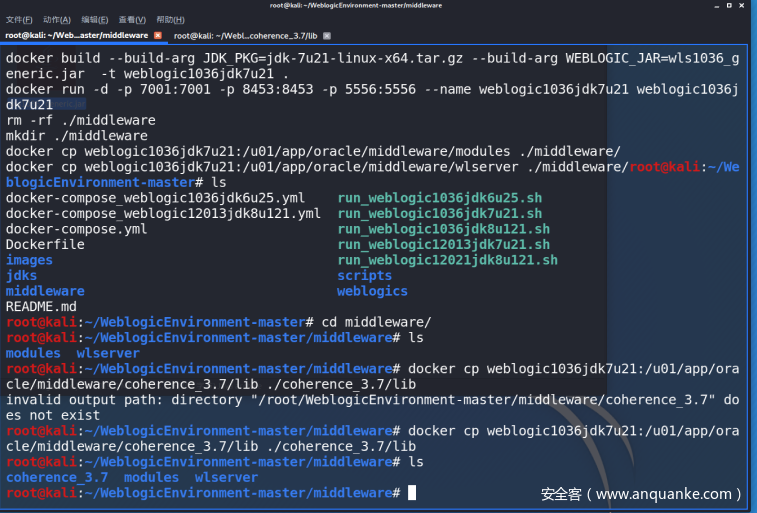Open the 编辑(E) edit menu
Screen dimensions: 757x513
click(95, 19)
